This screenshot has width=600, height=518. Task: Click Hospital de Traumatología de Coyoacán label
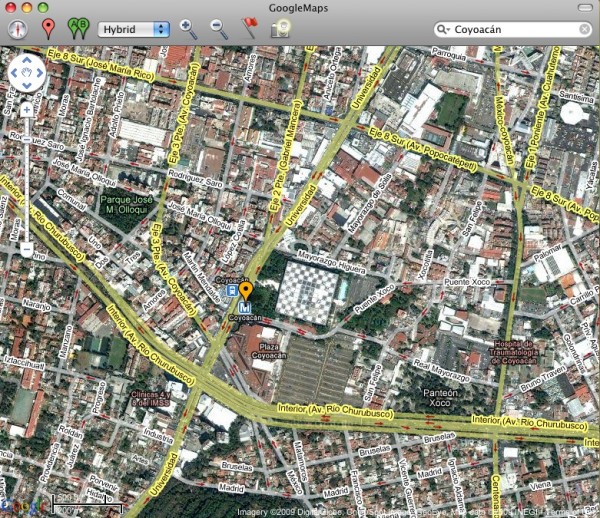[513, 352]
